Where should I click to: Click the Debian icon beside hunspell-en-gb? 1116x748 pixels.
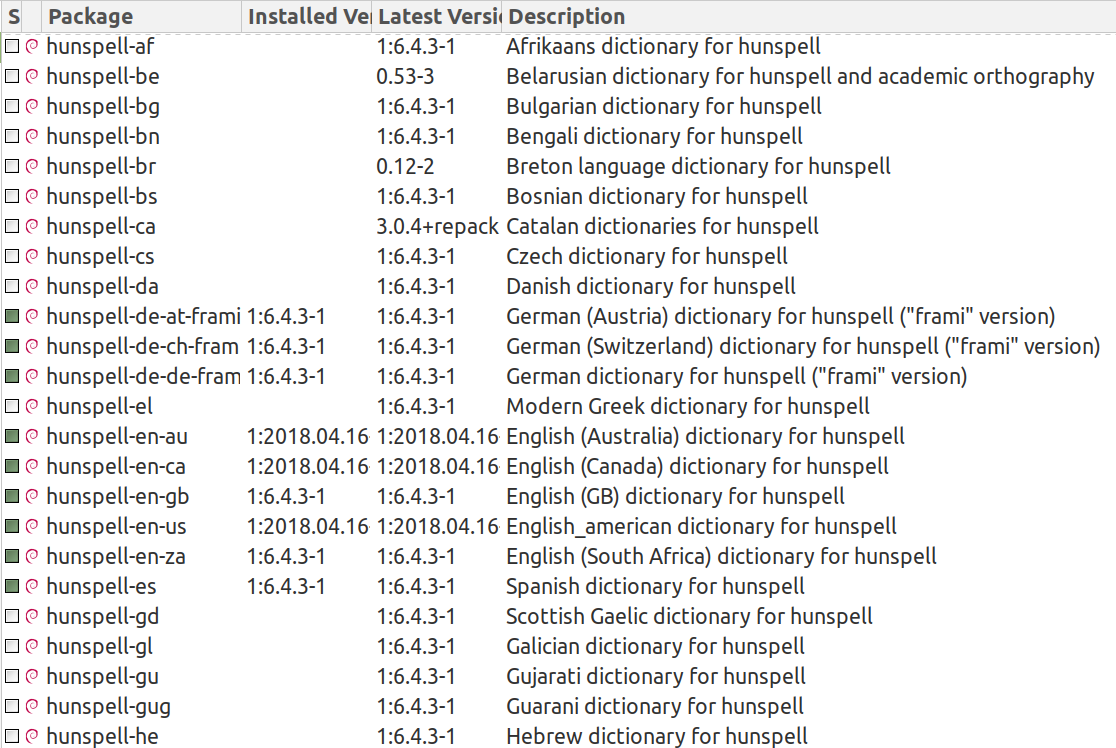click(32, 496)
